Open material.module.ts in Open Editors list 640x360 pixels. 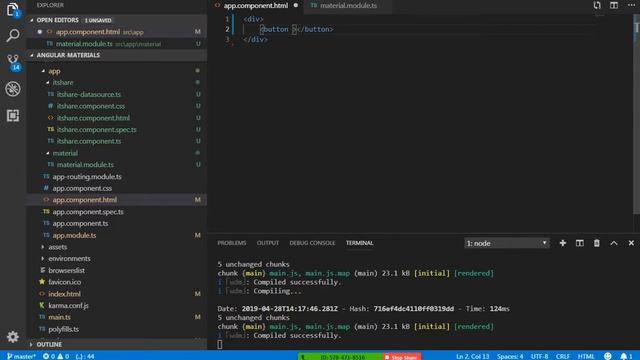click(117, 44)
